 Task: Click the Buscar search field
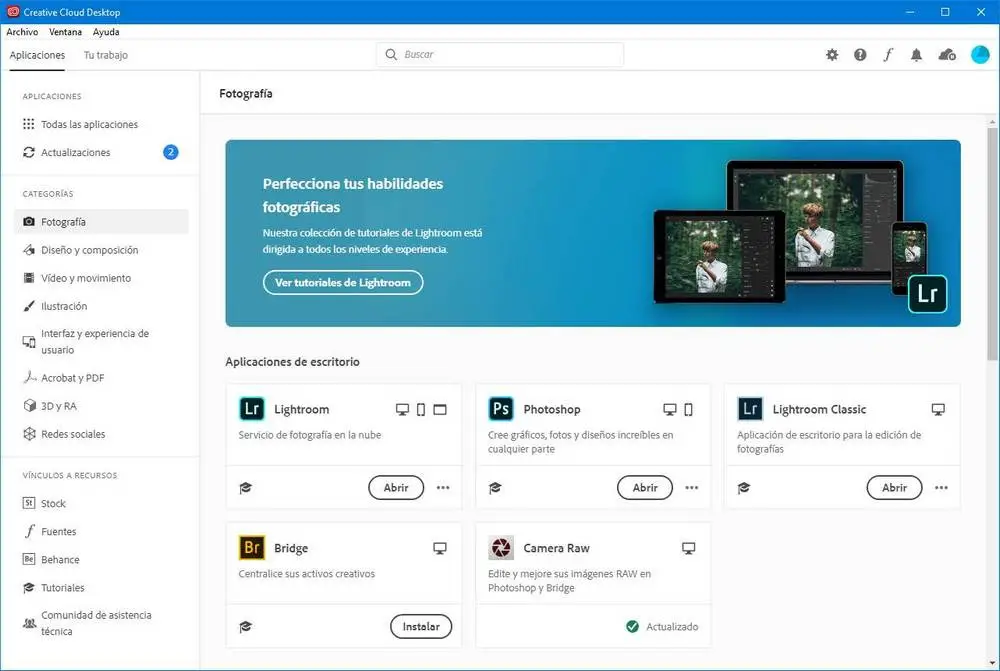tap(500, 55)
